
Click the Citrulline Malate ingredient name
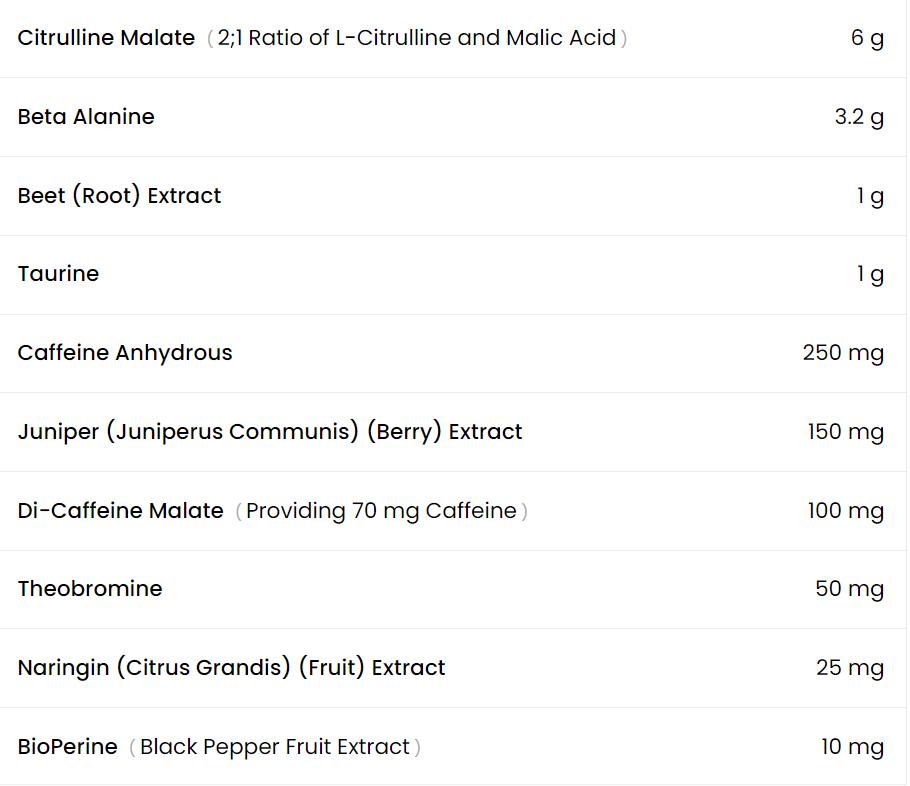click(x=106, y=38)
